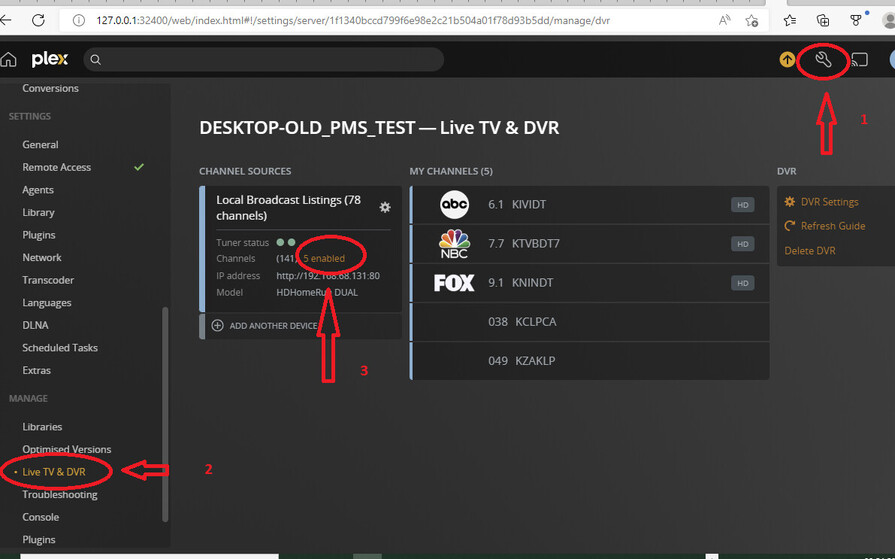
Task: Click the HDHomeRun IP address text
Action: 328,276
